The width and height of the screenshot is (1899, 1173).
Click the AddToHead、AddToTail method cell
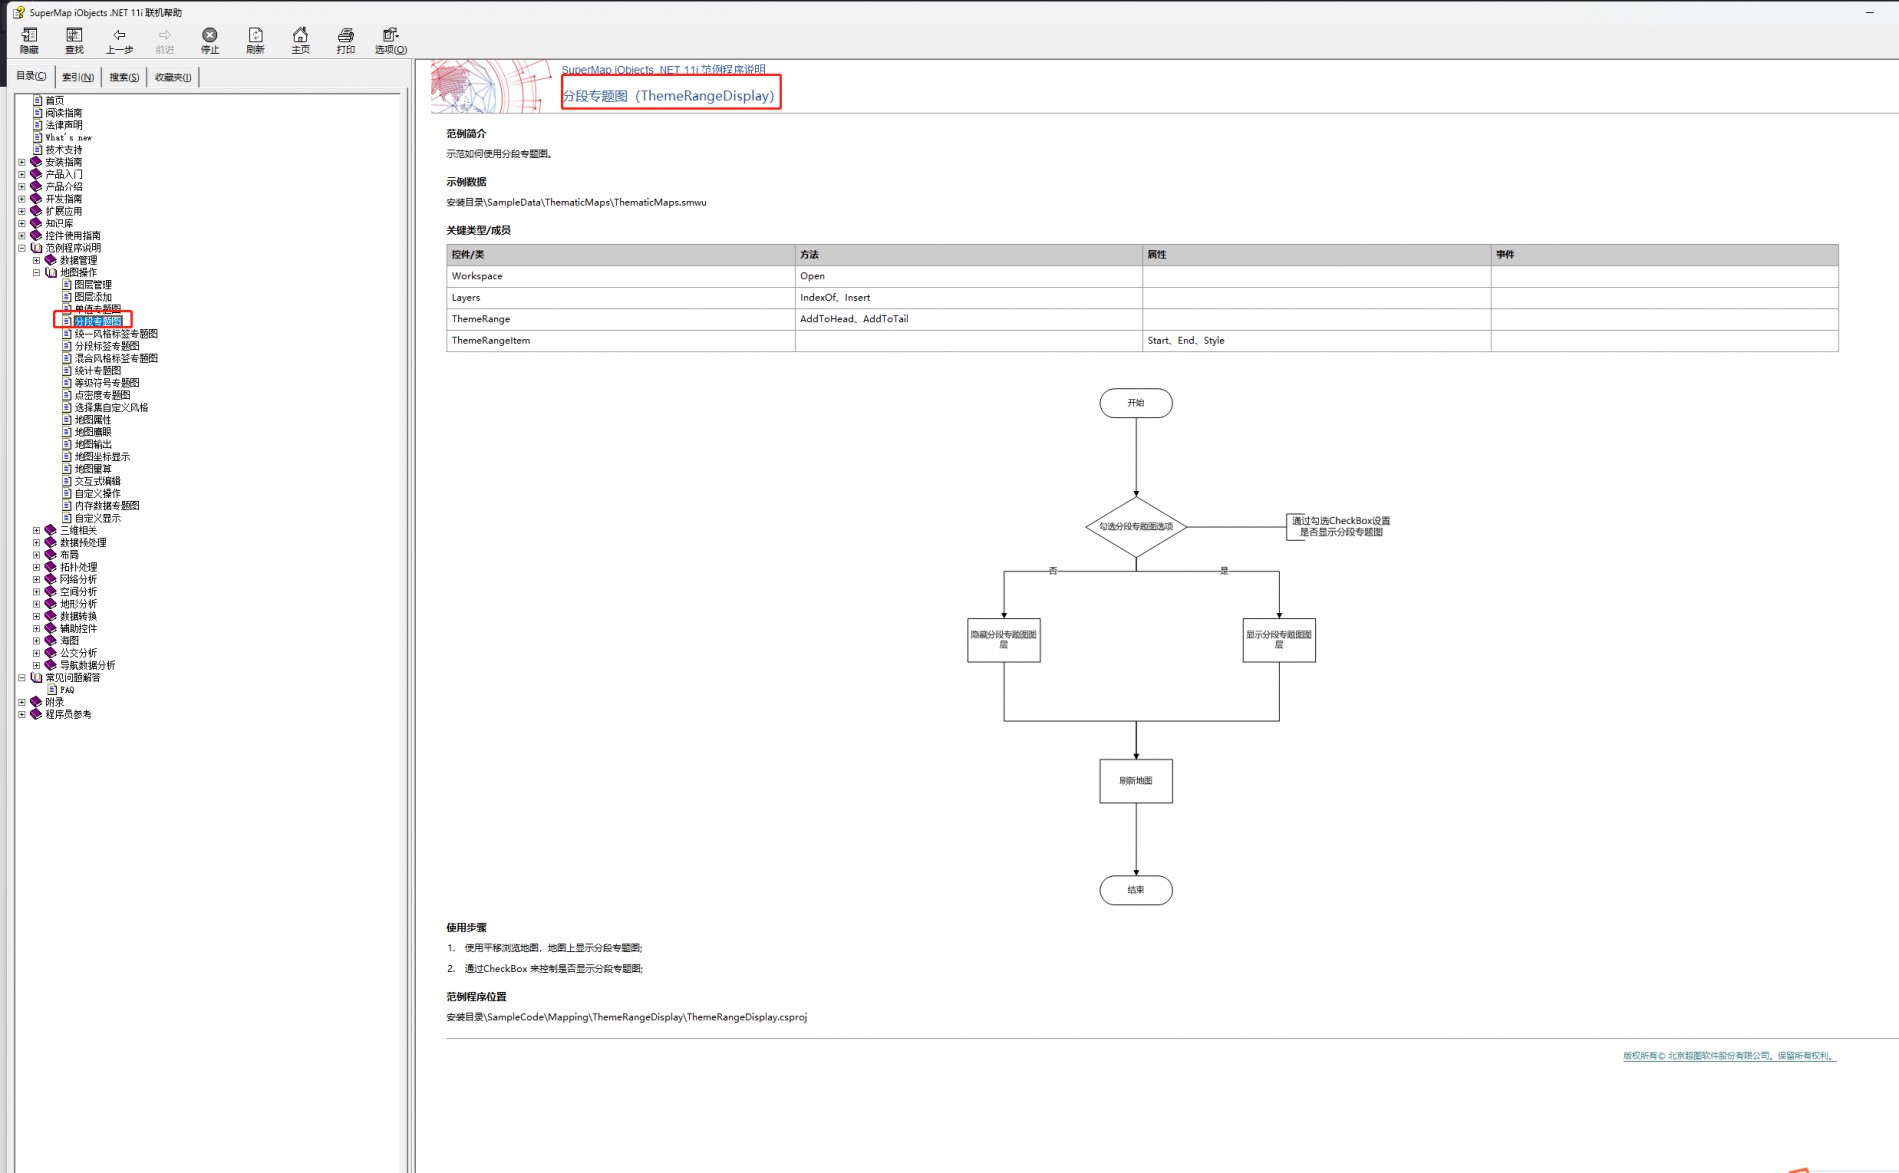968,319
